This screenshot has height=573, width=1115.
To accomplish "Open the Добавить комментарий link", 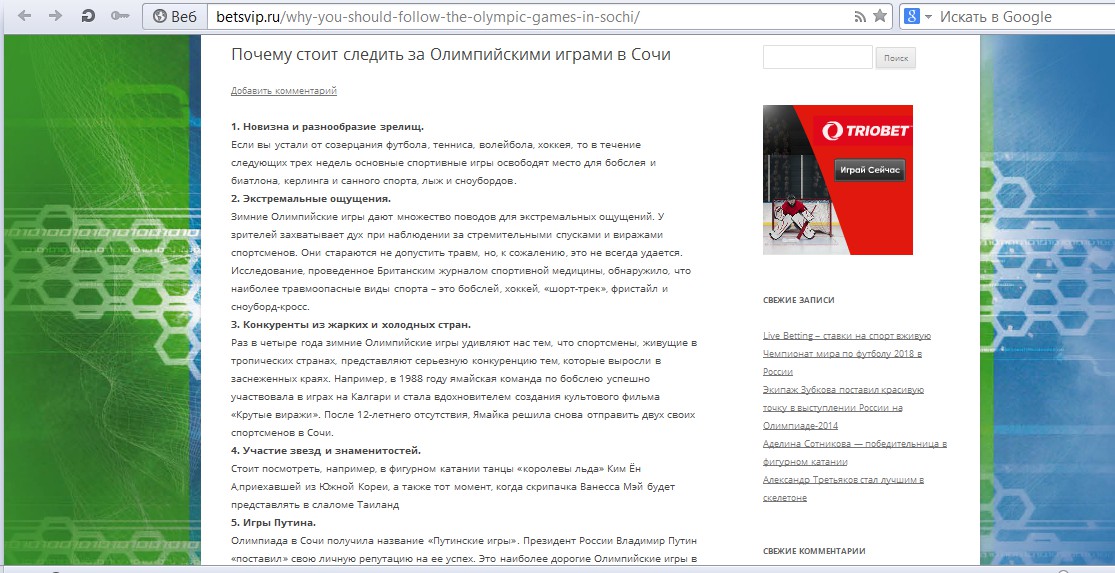I will pos(284,91).
